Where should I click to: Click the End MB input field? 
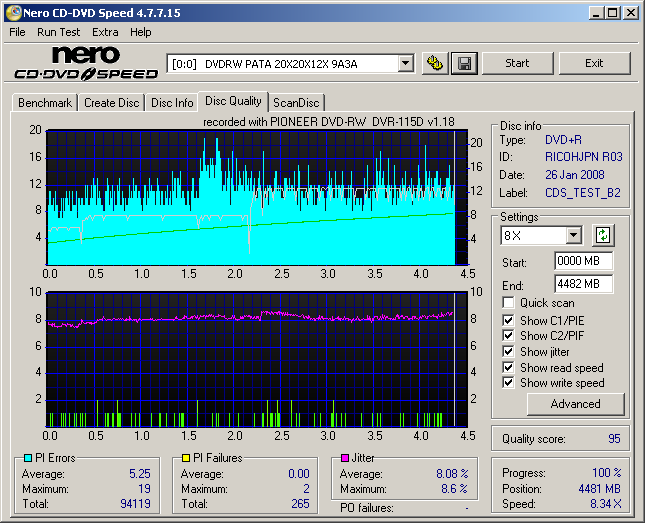point(583,284)
